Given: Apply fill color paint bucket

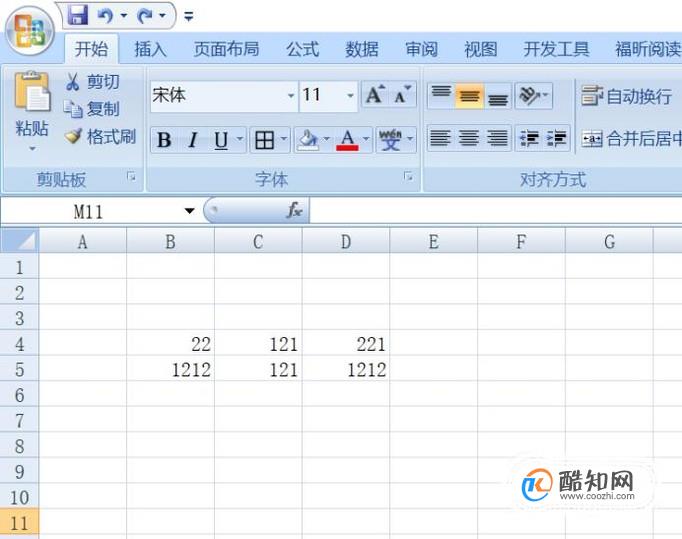Looking at the screenshot, I should (308, 140).
